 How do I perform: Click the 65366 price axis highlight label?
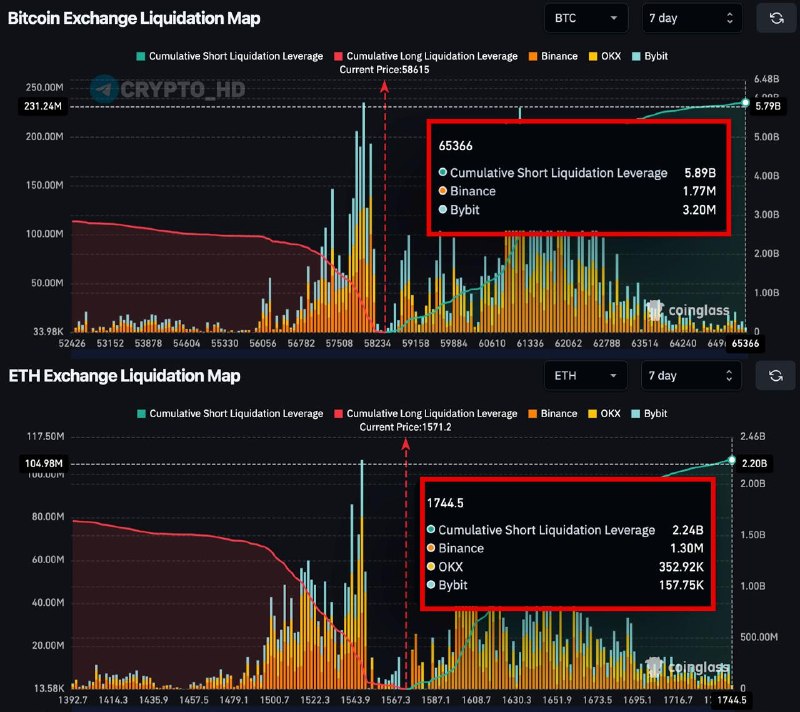[745, 343]
